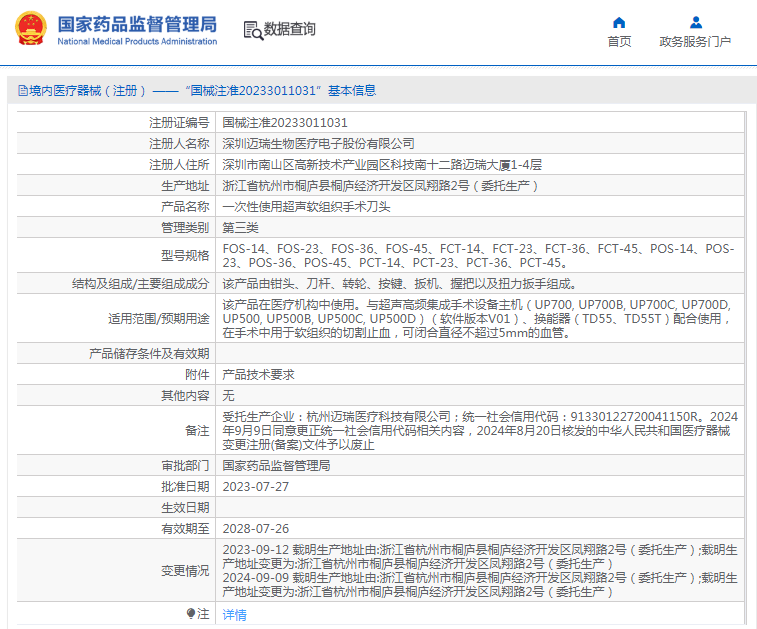757x629 pixels.
Task: Select 第三类 management category value
Action: coord(240,228)
